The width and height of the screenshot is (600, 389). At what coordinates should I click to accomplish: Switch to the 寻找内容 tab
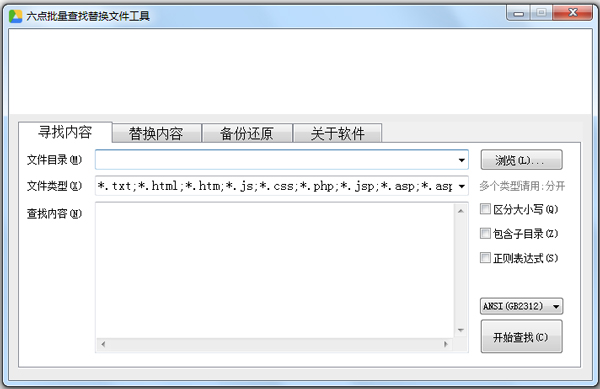pyautogui.click(x=65, y=132)
